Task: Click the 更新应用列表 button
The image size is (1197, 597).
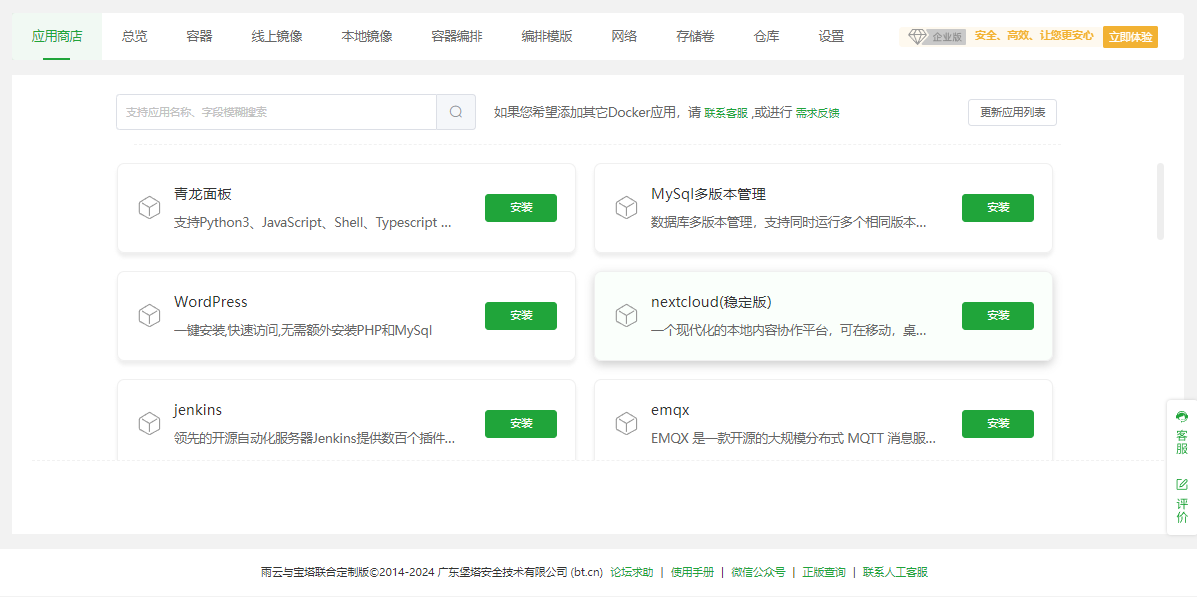Action: pyautogui.click(x=1013, y=112)
